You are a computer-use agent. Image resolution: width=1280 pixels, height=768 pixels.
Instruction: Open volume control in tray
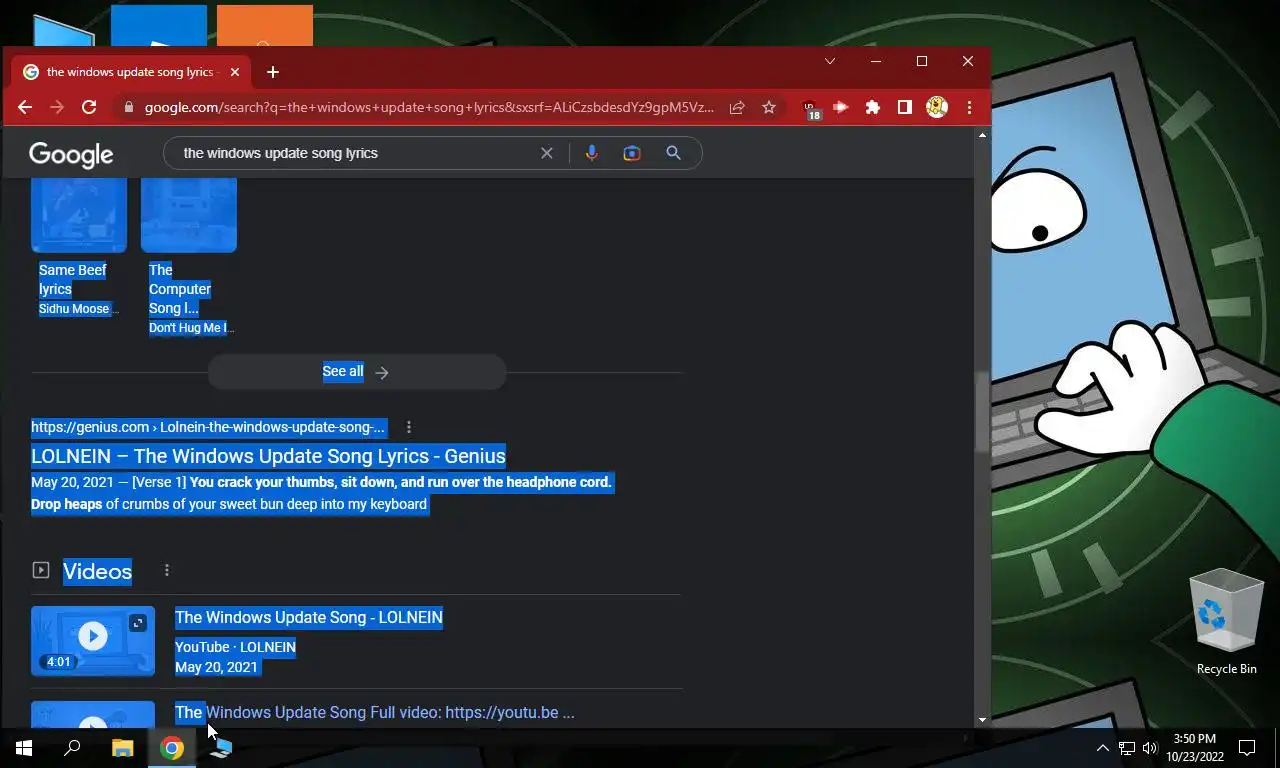[1150, 748]
